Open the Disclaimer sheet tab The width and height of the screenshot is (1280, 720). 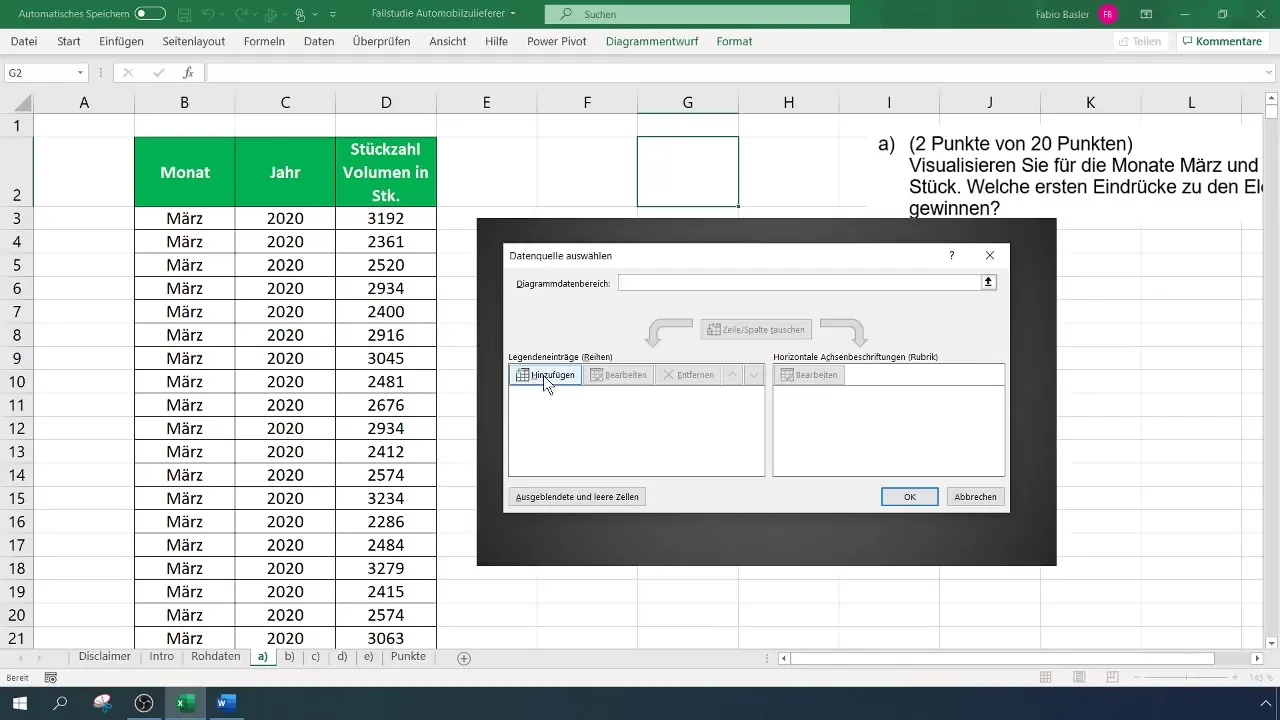tap(105, 657)
